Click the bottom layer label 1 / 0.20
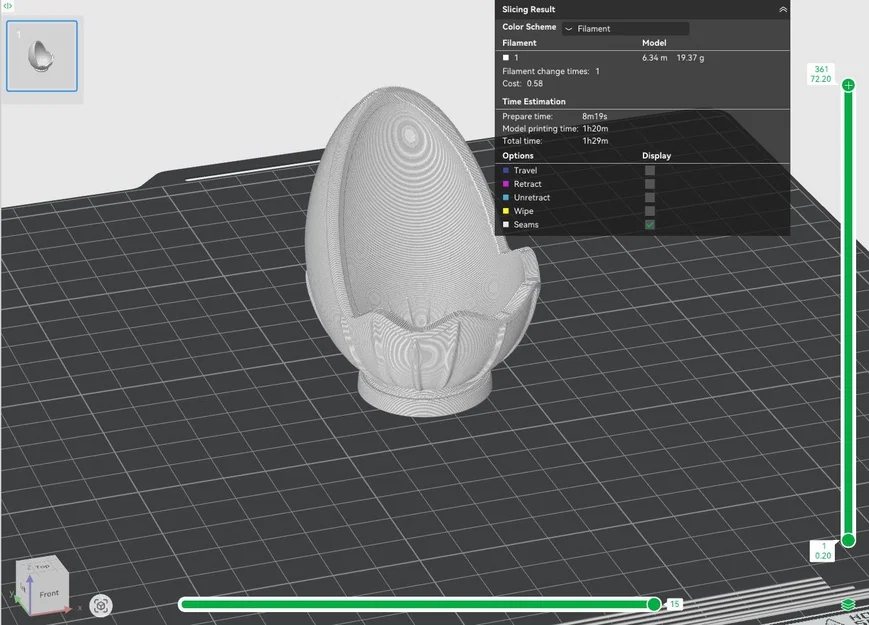This screenshot has height=625, width=869. click(823, 551)
